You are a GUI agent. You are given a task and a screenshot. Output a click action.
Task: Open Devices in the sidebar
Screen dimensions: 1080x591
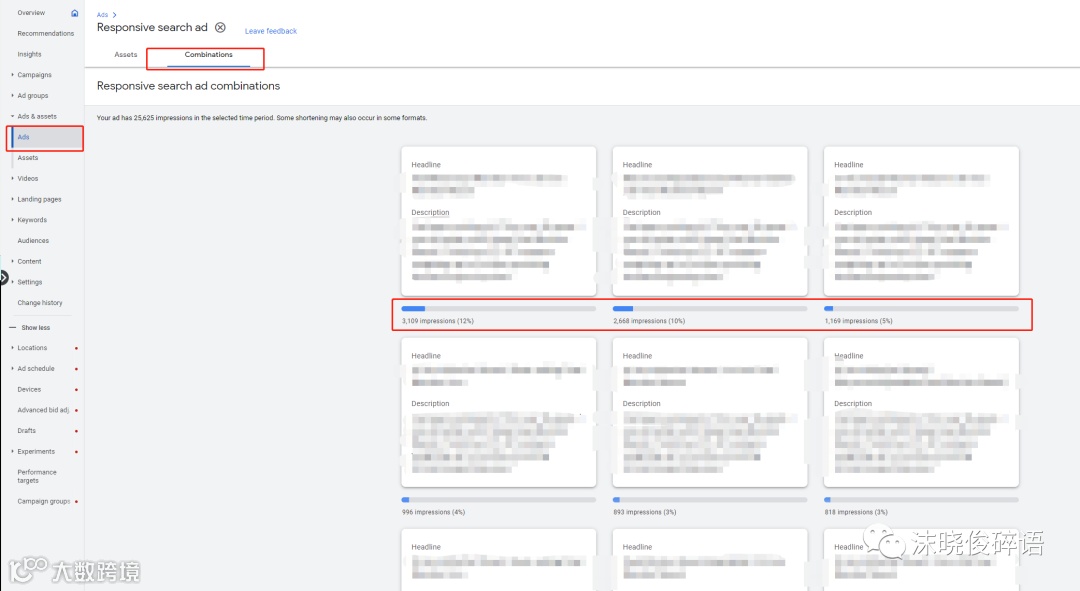(29, 389)
